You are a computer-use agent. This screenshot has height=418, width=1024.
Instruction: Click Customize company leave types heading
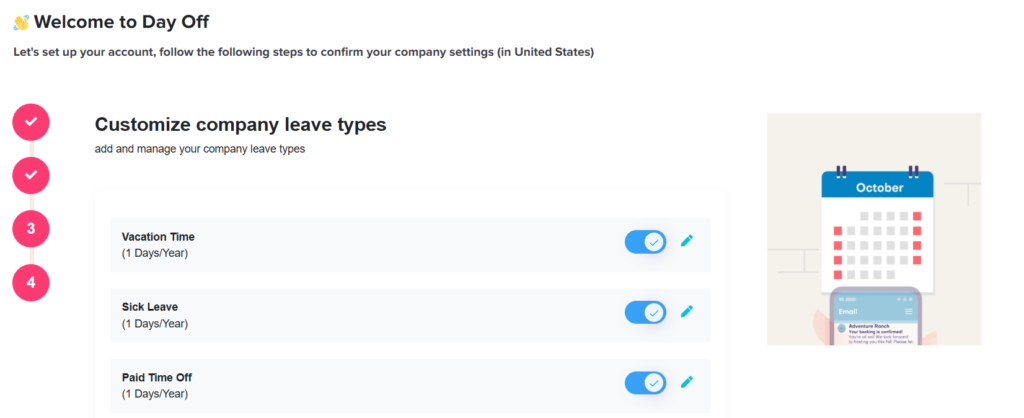tap(240, 125)
